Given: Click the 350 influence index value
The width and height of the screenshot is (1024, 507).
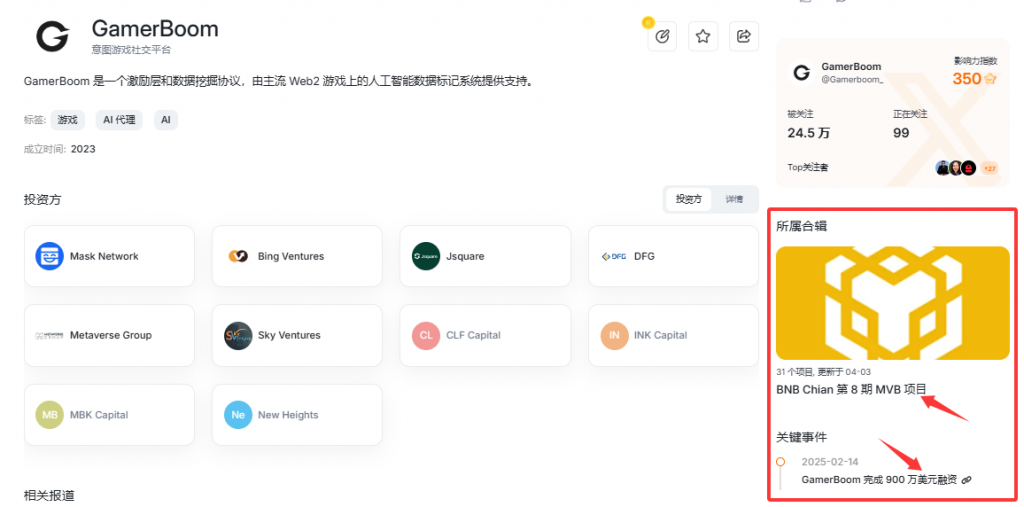Looking at the screenshot, I should (x=967, y=79).
